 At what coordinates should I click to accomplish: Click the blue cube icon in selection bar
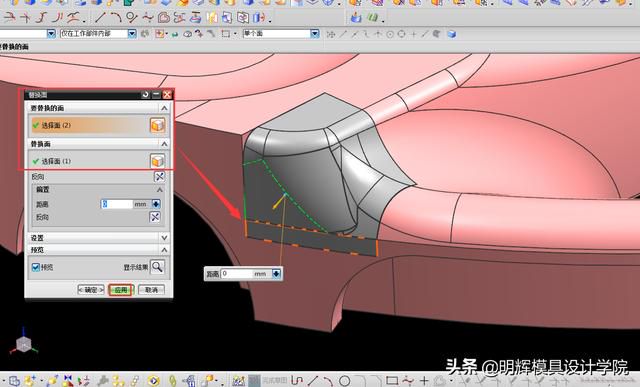click(x=451, y=34)
